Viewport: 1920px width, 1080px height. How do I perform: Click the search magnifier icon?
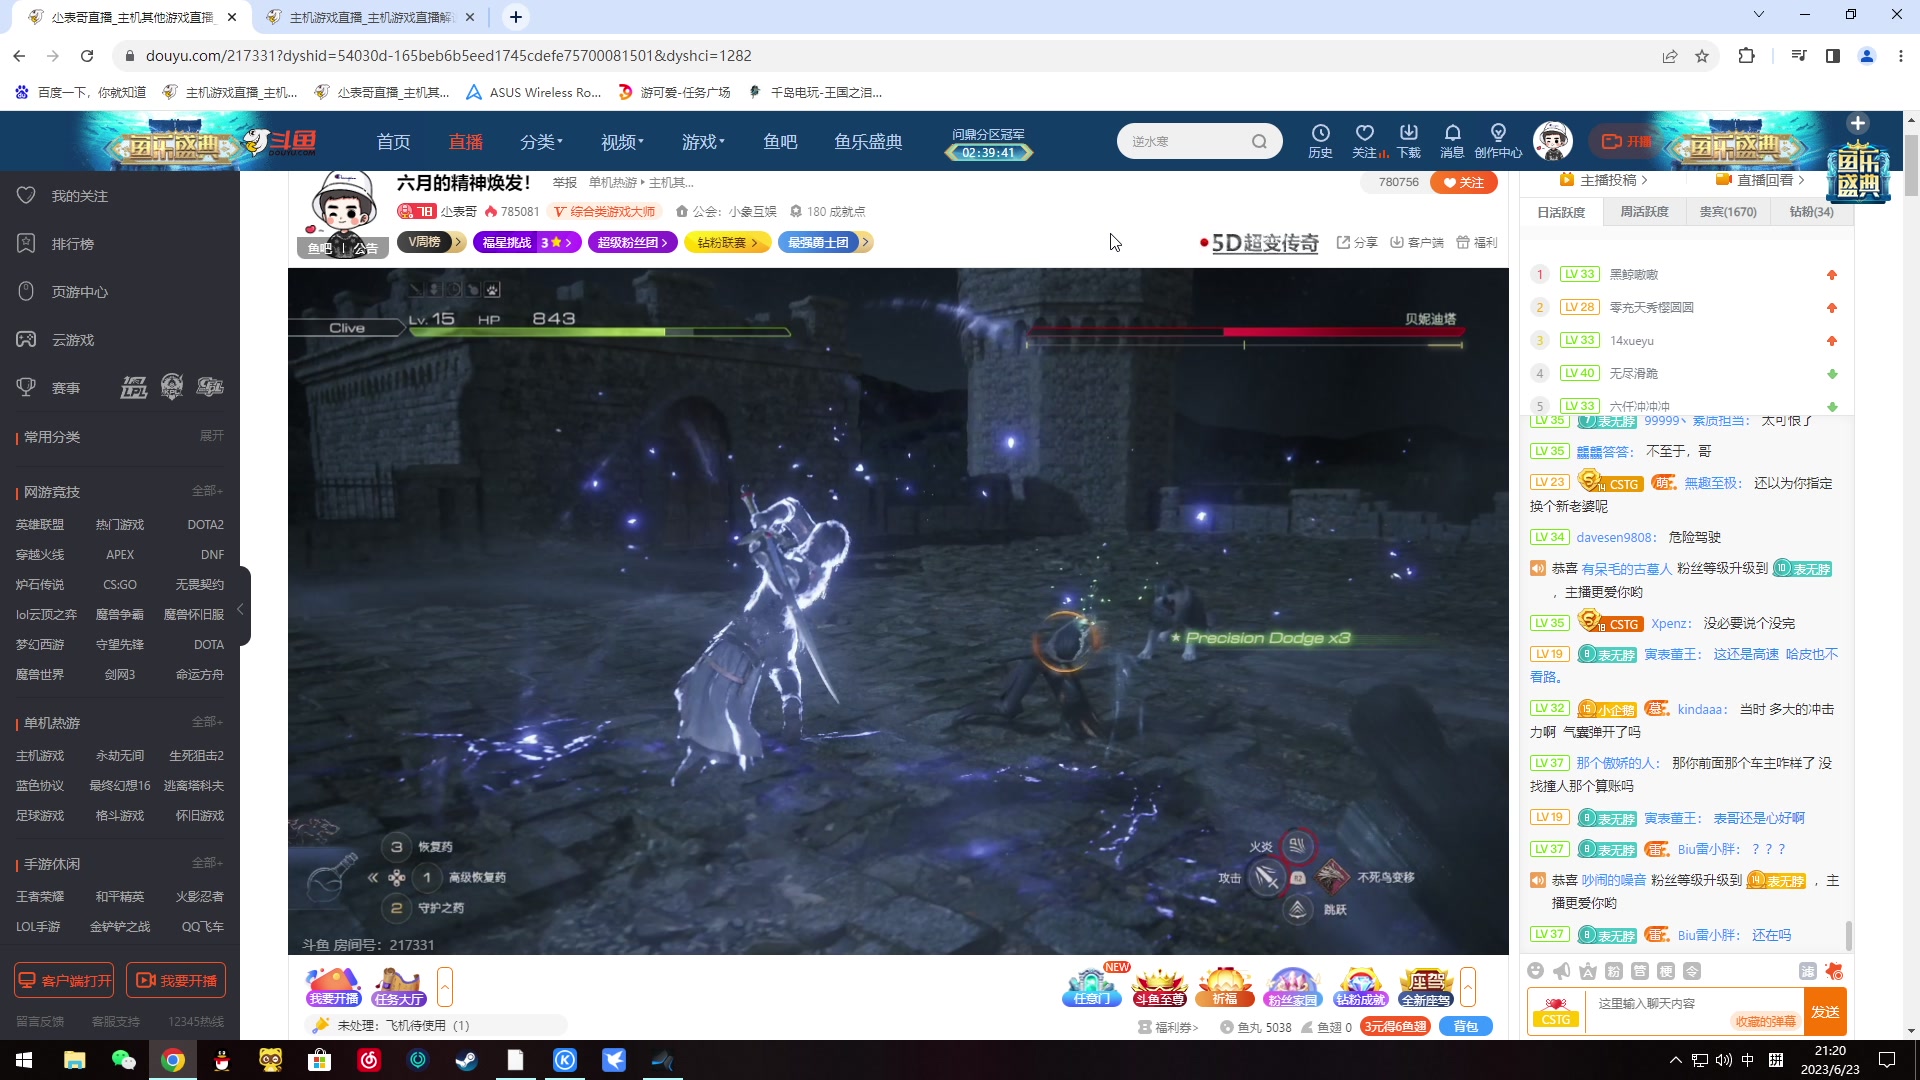[1259, 141]
